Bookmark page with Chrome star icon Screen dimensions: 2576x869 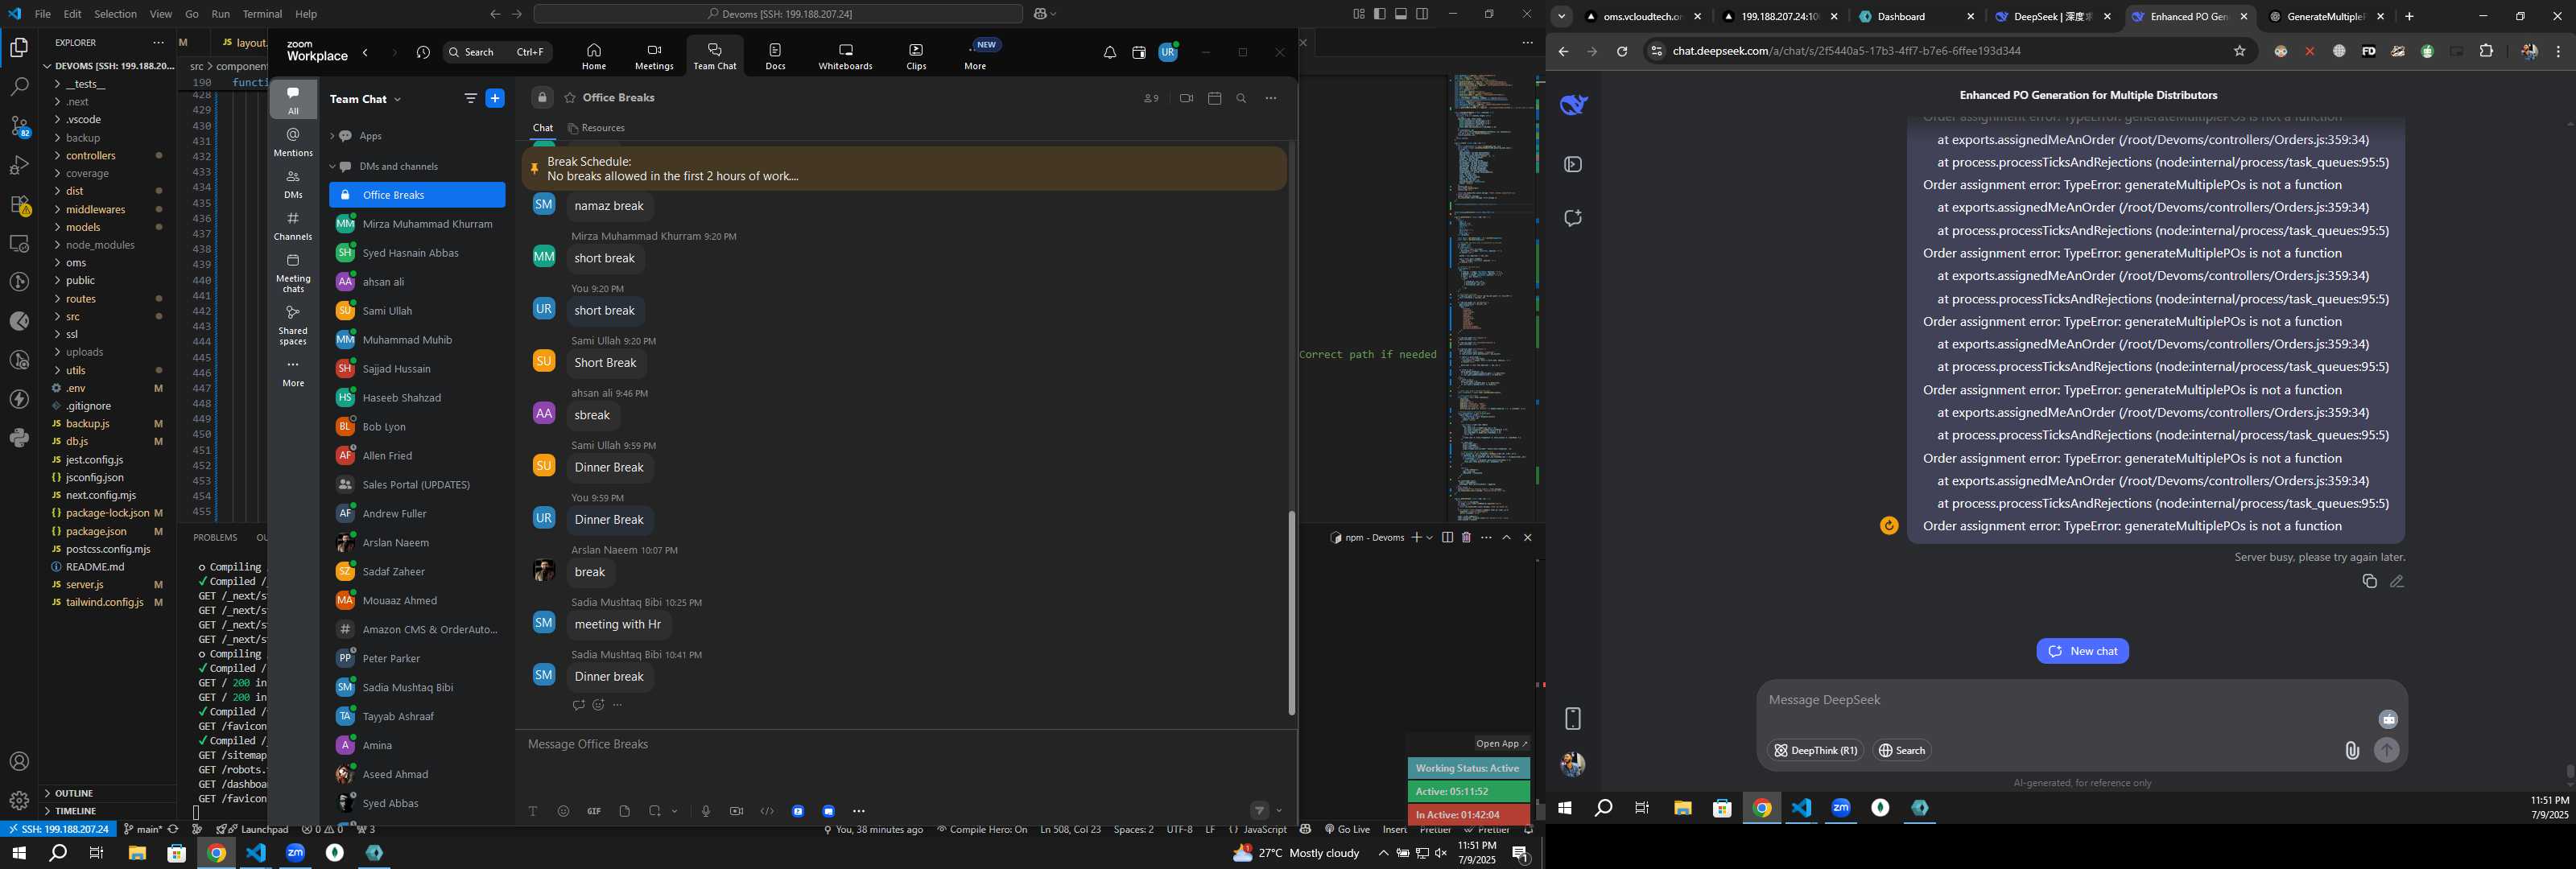tap(2239, 51)
